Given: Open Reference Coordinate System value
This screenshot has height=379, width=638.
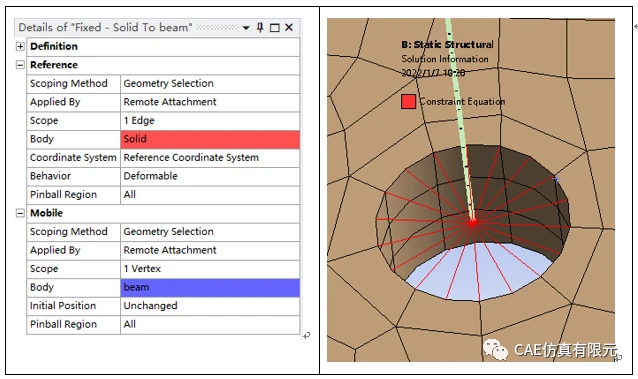Looking at the screenshot, I should click(x=210, y=158).
